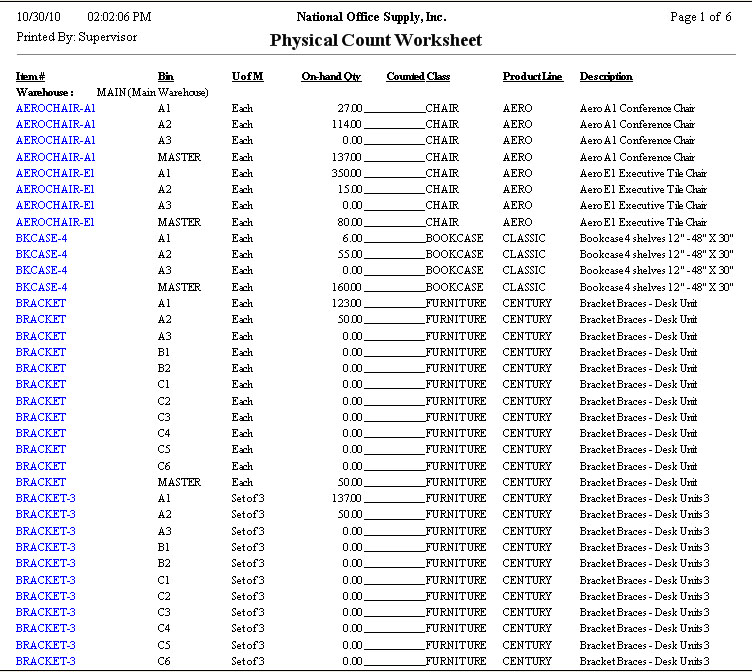Click Counted blank for AEROCHAIR-A1 bin A1
Image resolution: width=752 pixels, height=672 pixels.
[394, 109]
